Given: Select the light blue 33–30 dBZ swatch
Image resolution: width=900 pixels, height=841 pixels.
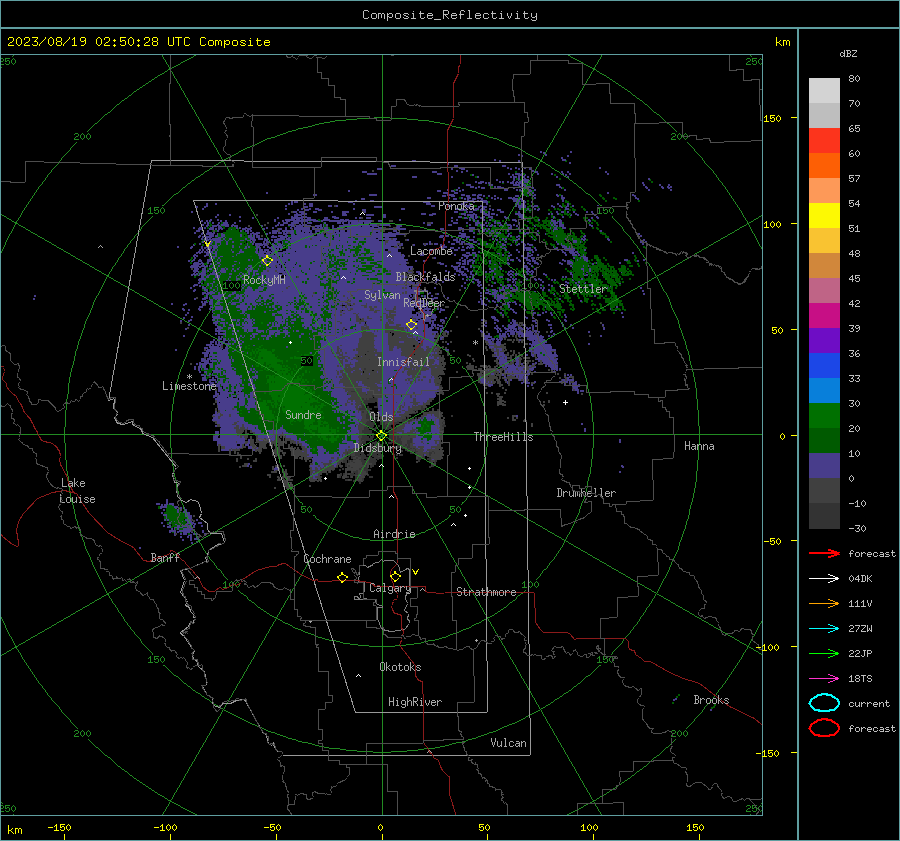Looking at the screenshot, I should (824, 391).
